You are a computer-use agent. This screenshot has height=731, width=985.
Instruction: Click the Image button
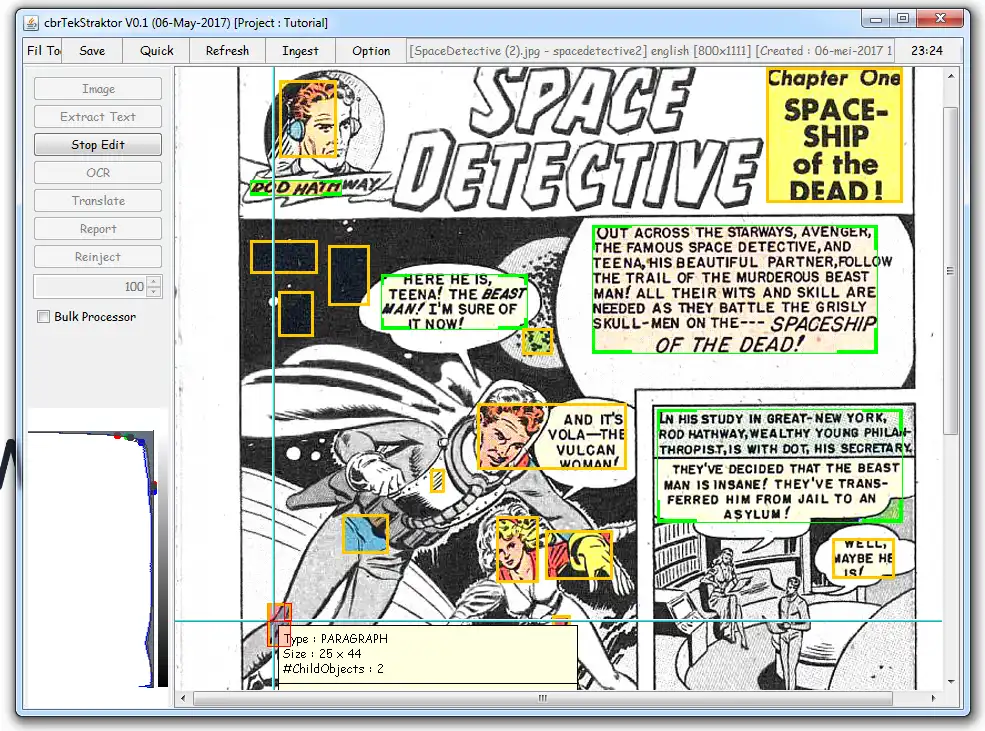(98, 89)
